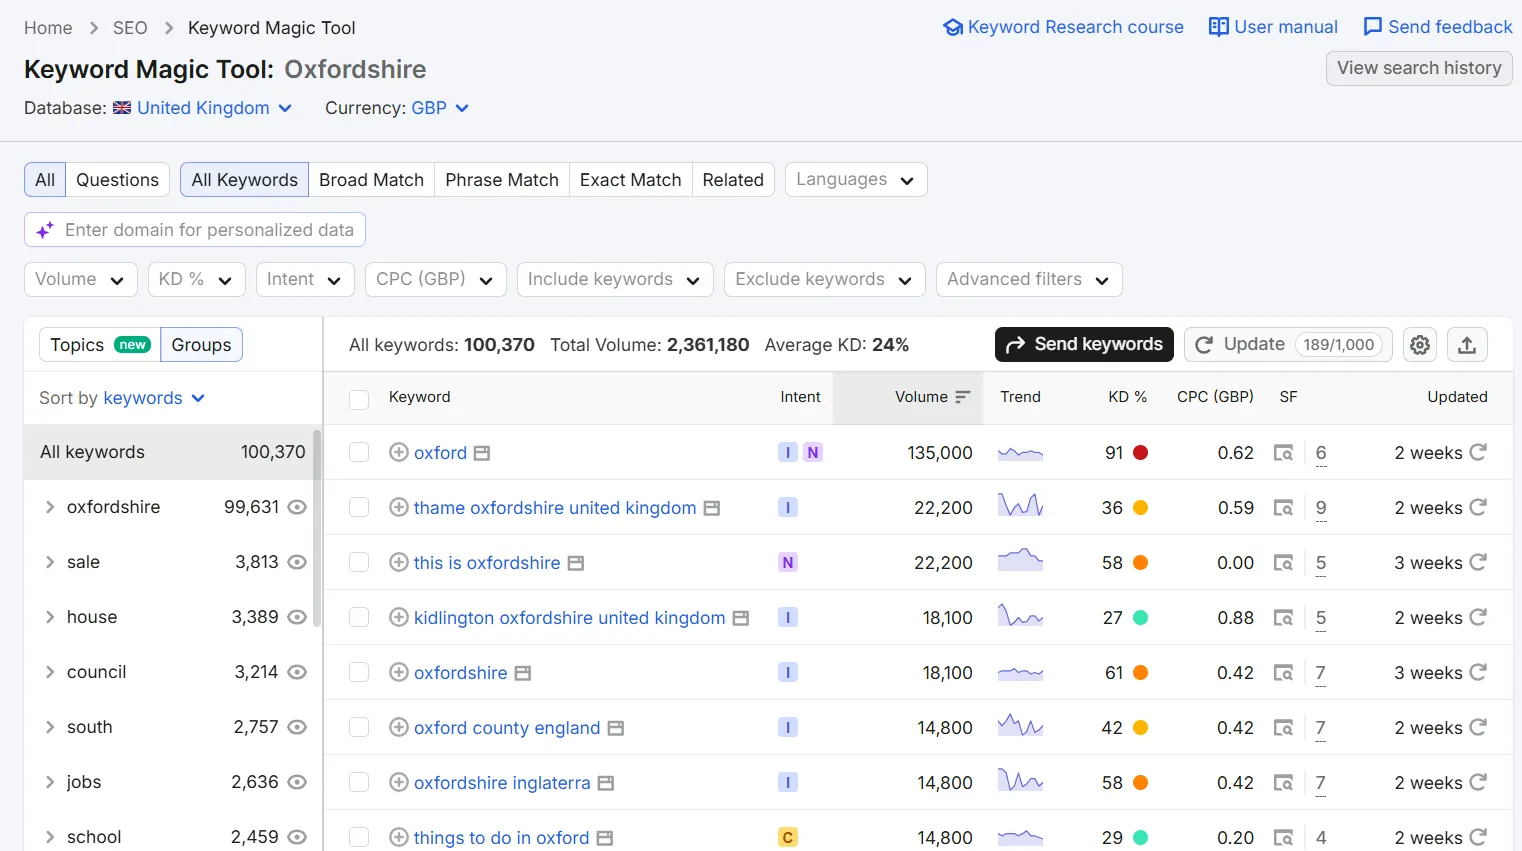Toggle the select-all checkbox in table header

(x=359, y=399)
